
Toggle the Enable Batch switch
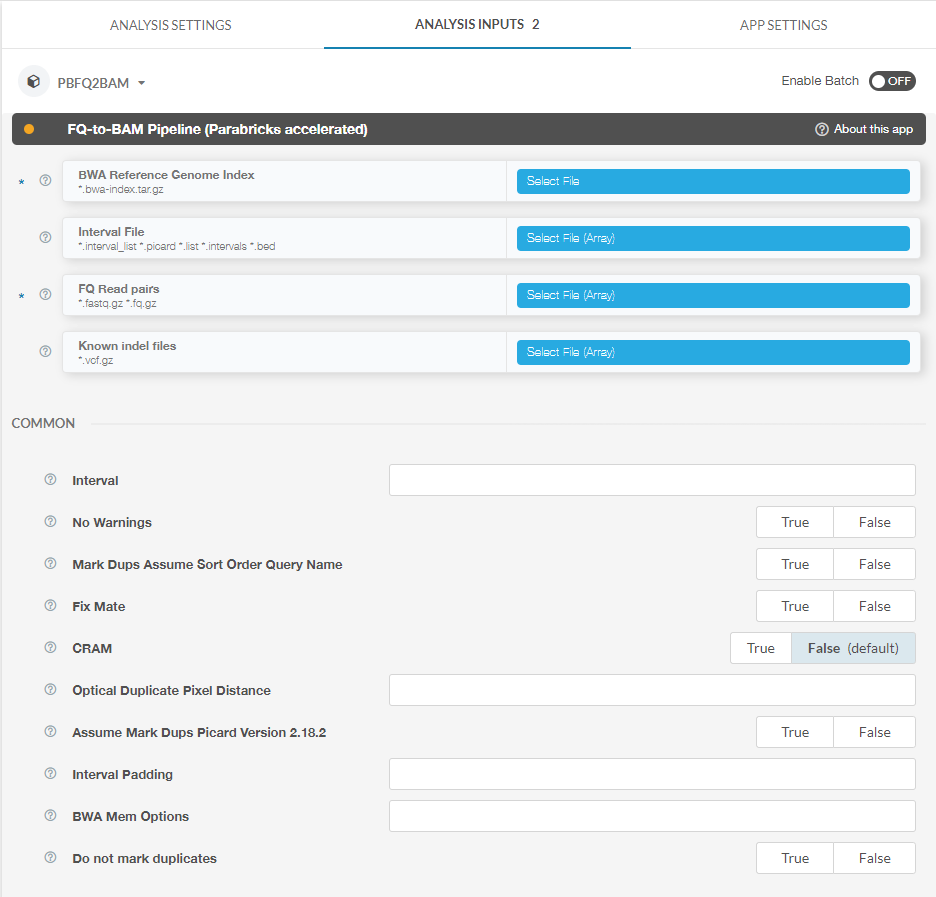[x=891, y=81]
